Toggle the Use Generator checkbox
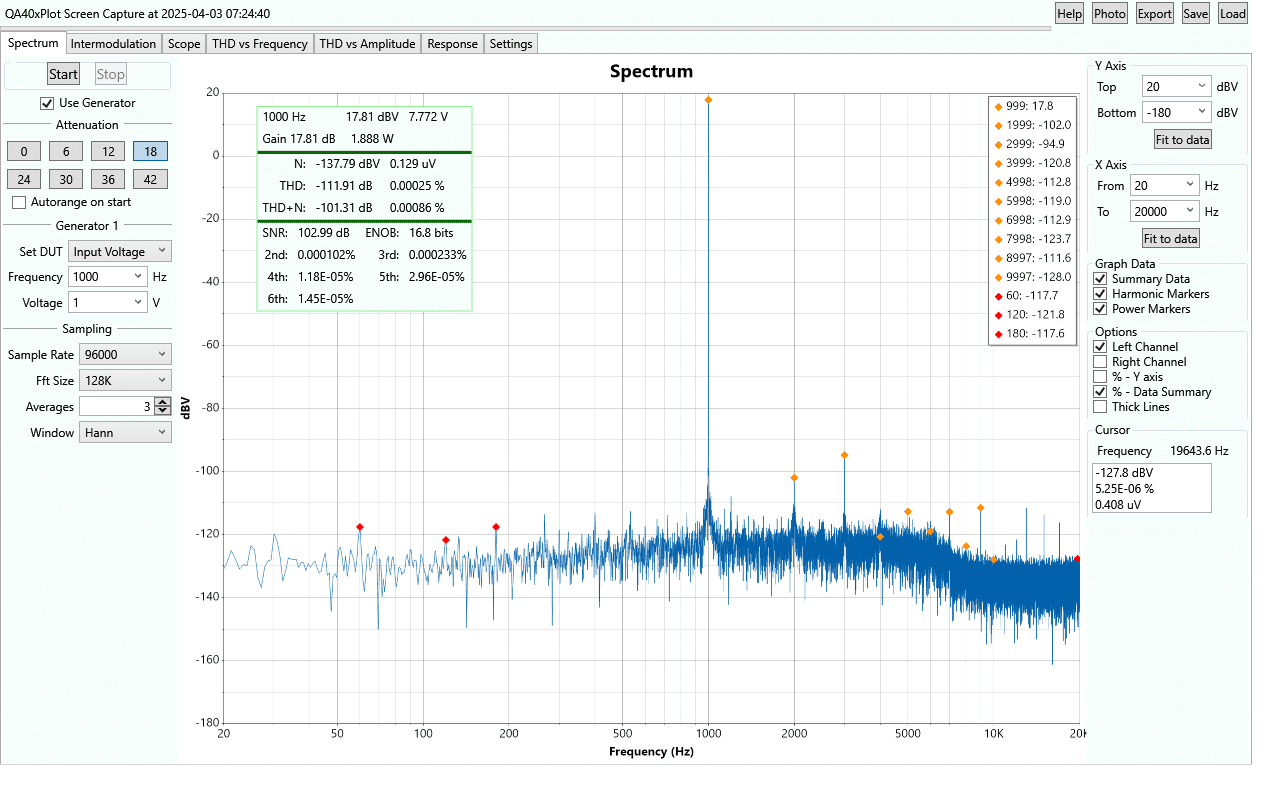Viewport: 1265px width, 800px height. [x=47, y=103]
